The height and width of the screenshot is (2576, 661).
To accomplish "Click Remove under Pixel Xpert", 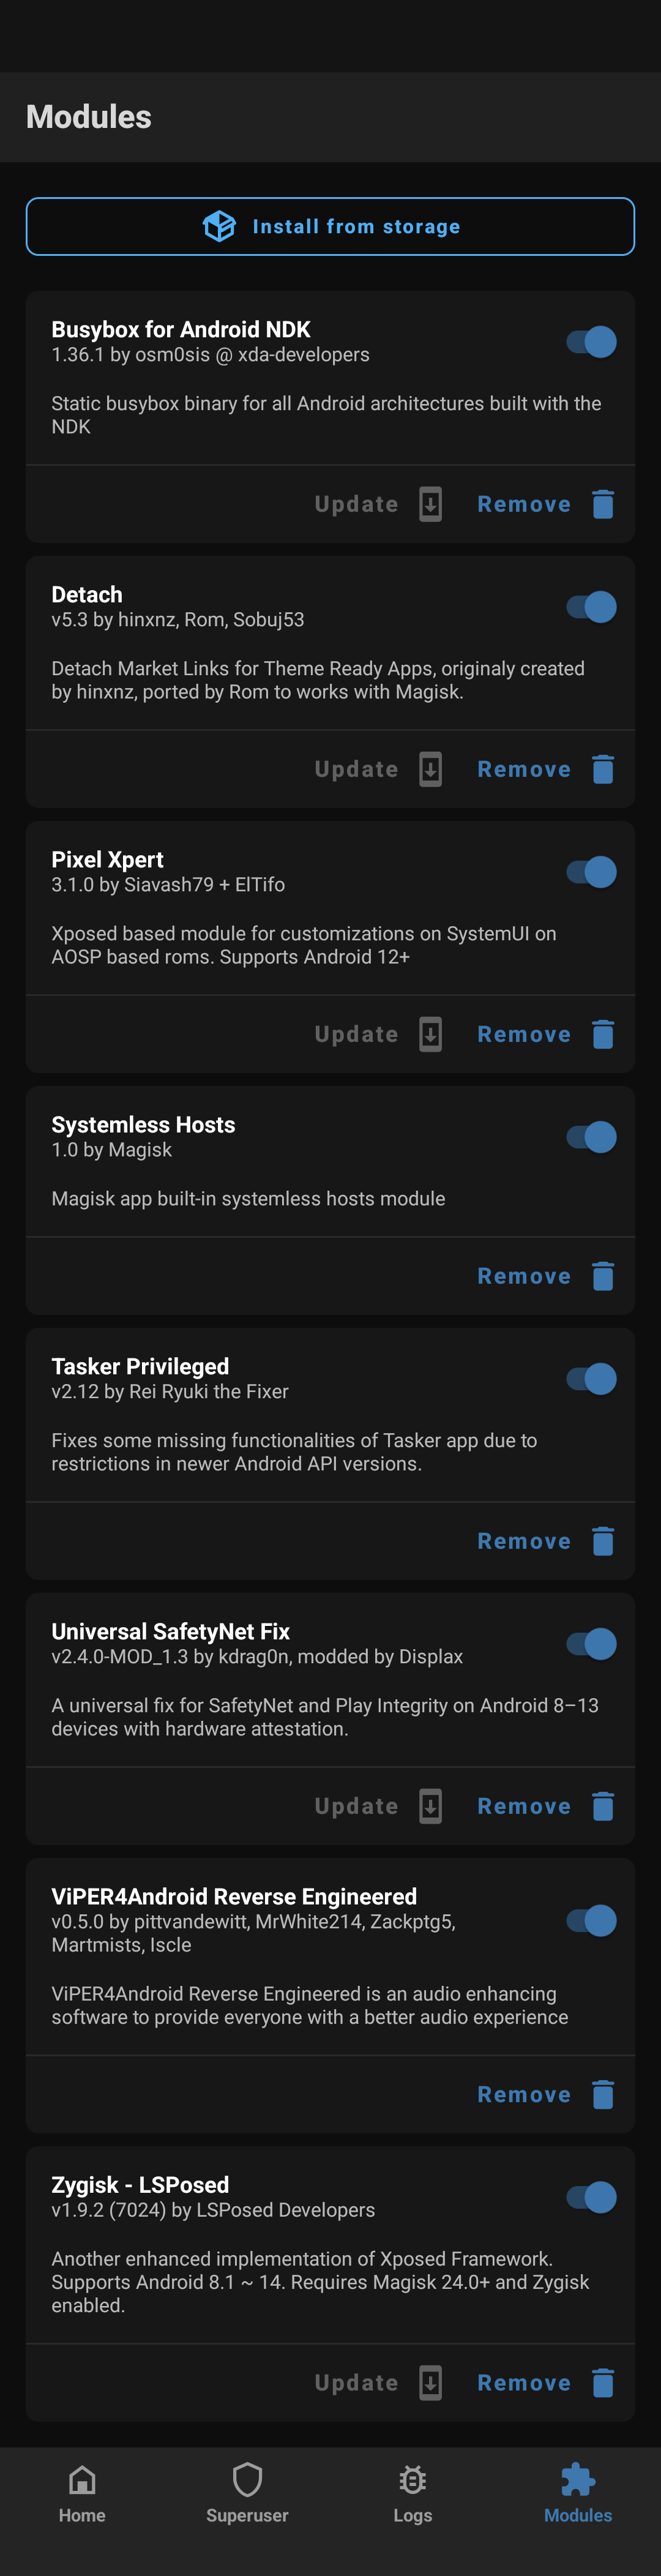I will point(524,1034).
